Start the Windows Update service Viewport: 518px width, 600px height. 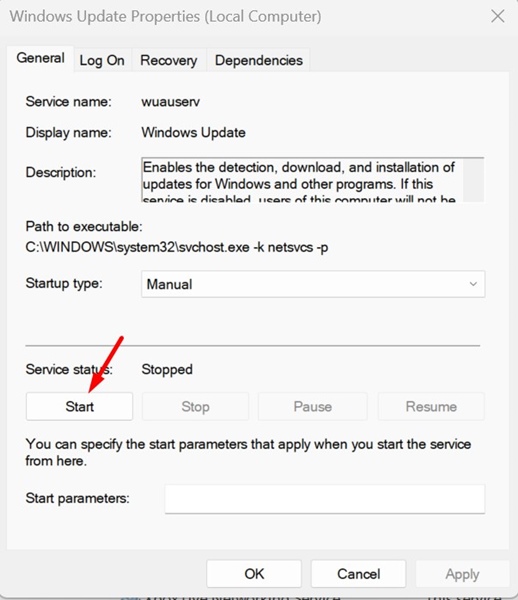pos(79,406)
